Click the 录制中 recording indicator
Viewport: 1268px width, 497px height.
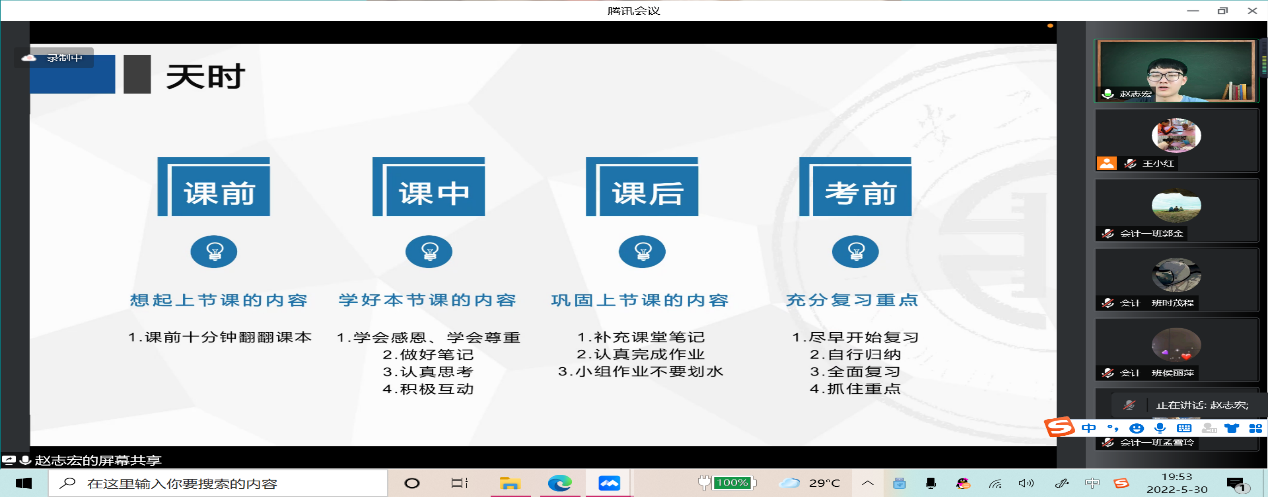(x=56, y=58)
